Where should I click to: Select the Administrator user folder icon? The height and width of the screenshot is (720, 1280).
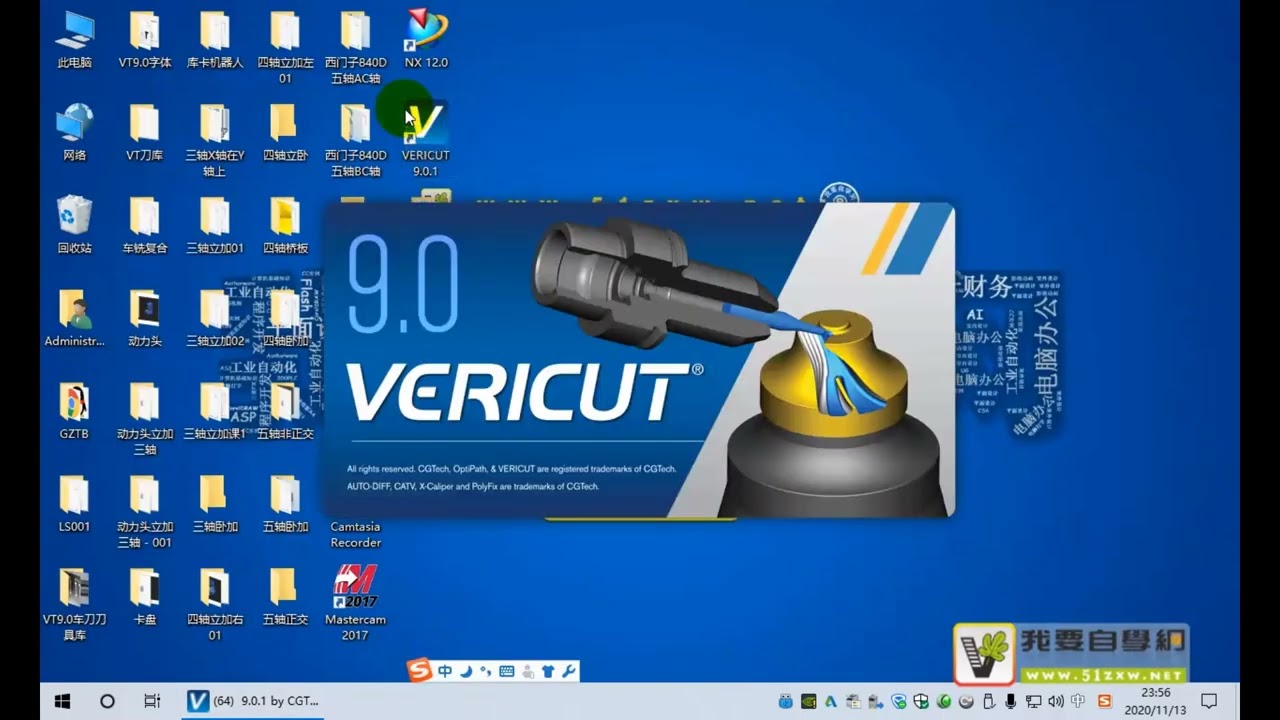75,318
